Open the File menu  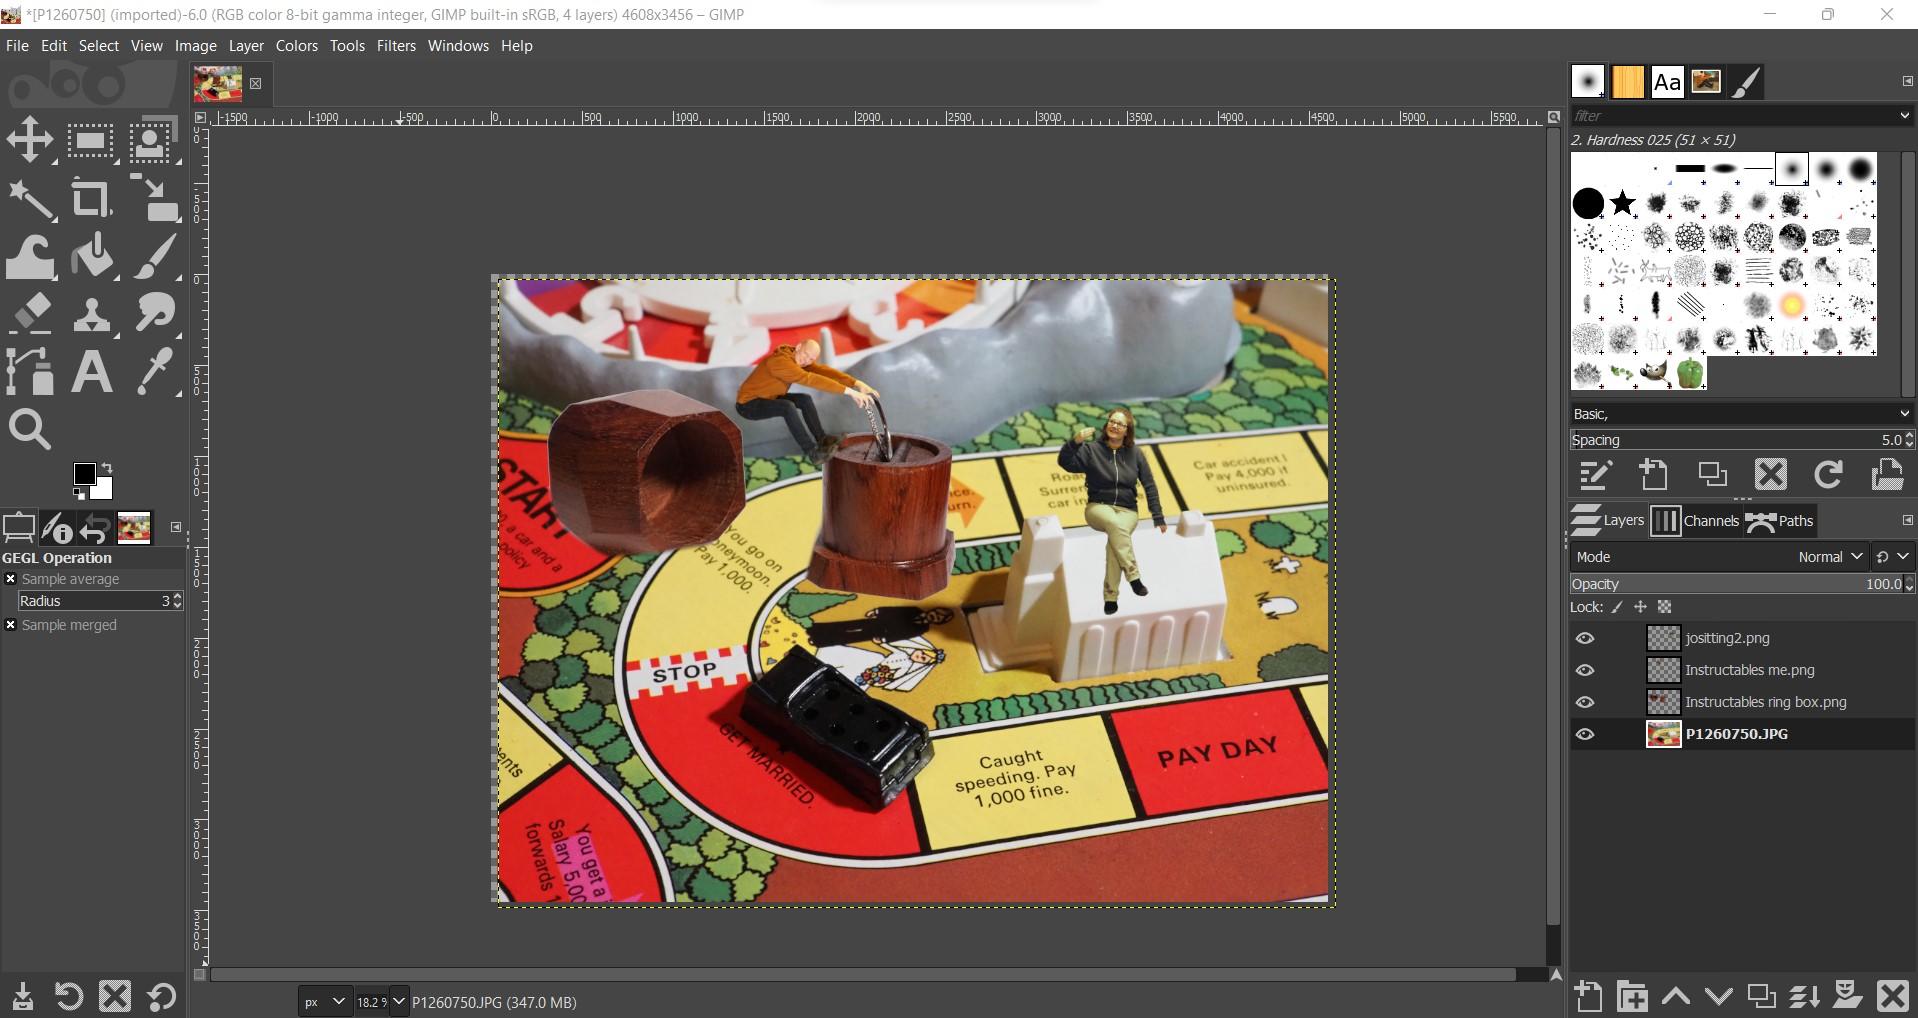point(17,46)
